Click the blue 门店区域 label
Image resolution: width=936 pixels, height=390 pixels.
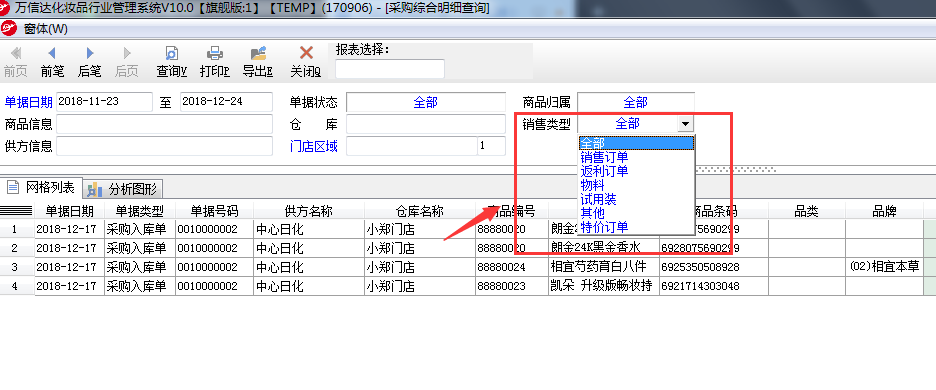coord(313,146)
